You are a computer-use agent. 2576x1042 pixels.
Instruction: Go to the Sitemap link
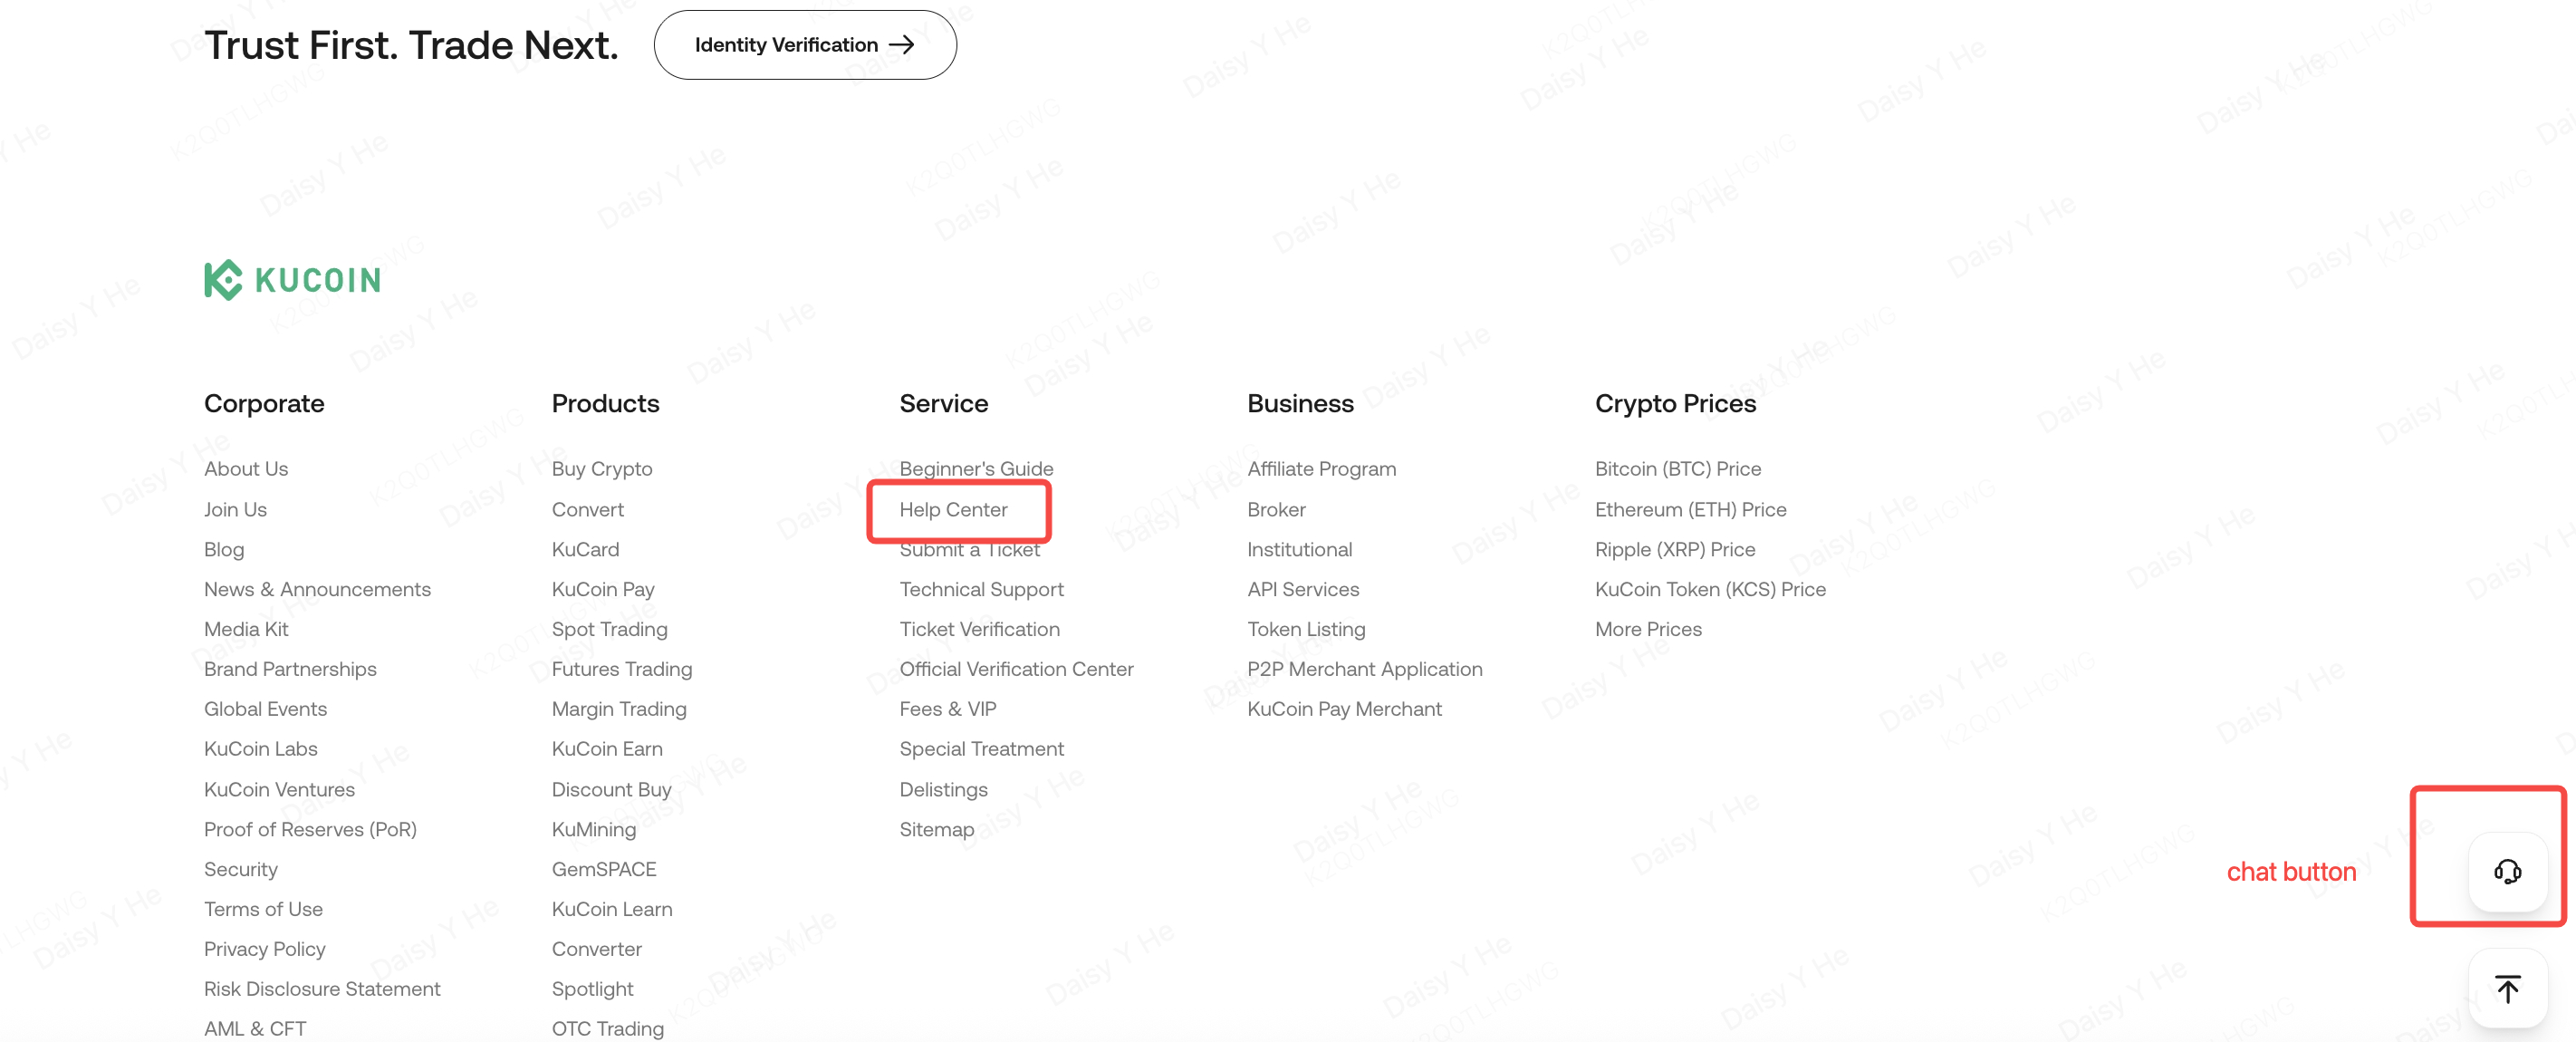936,829
